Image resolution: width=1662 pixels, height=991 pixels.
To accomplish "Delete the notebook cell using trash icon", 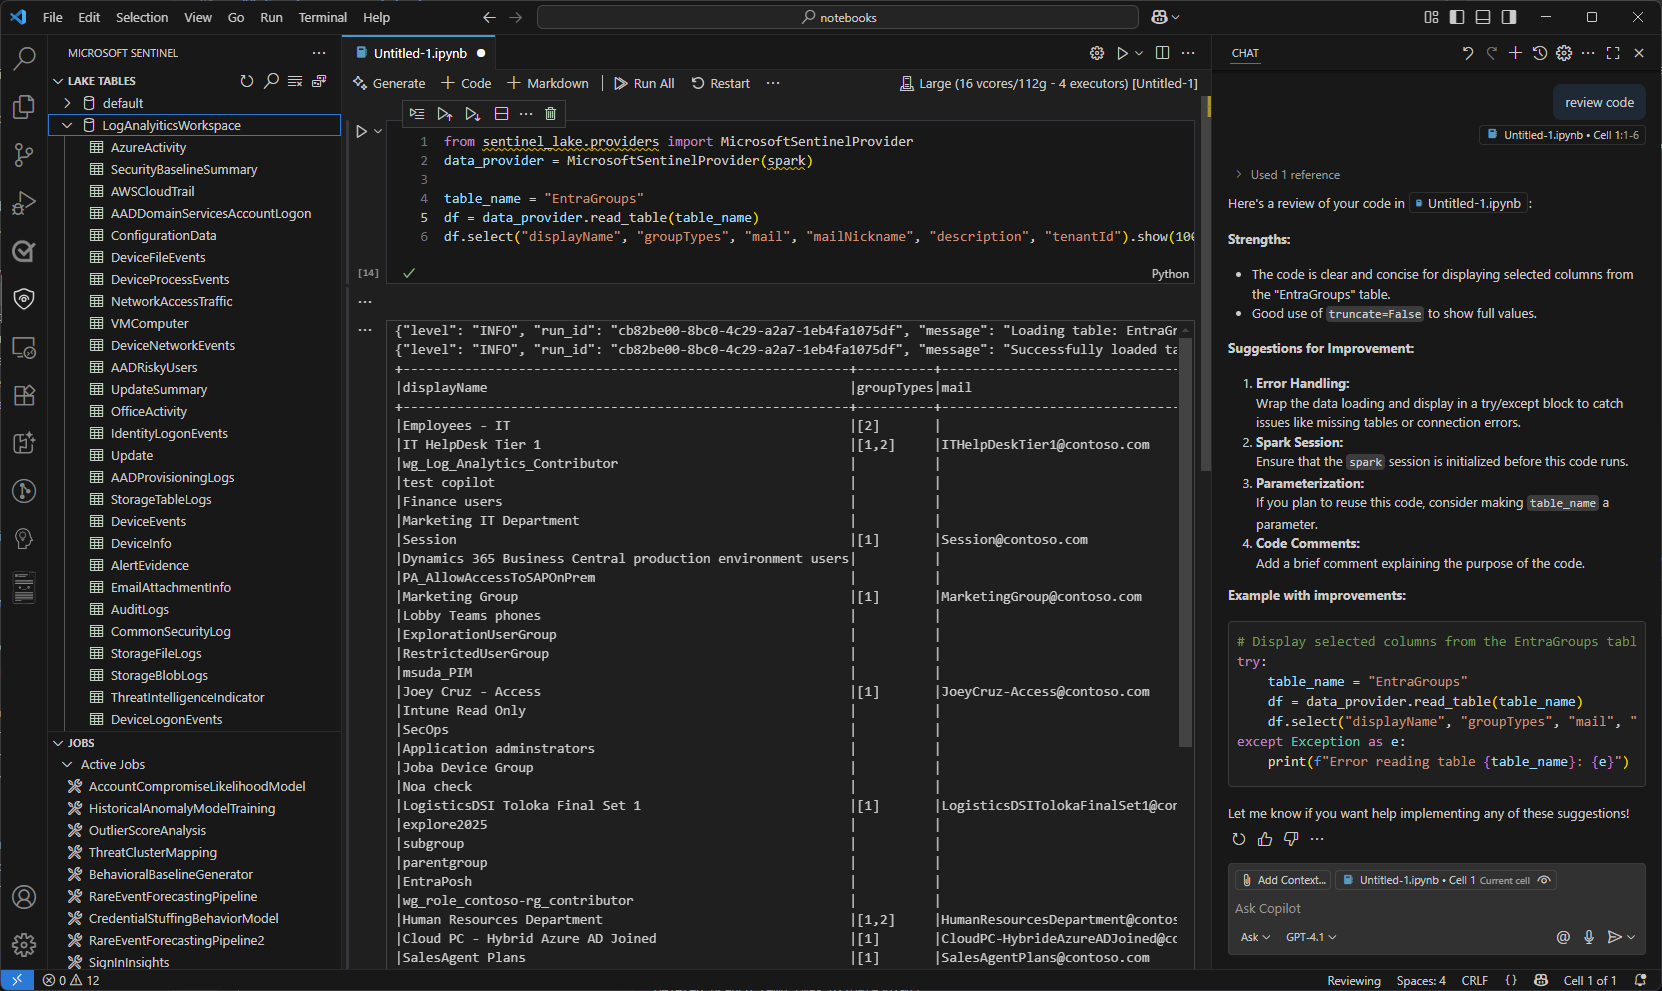I will (x=550, y=114).
